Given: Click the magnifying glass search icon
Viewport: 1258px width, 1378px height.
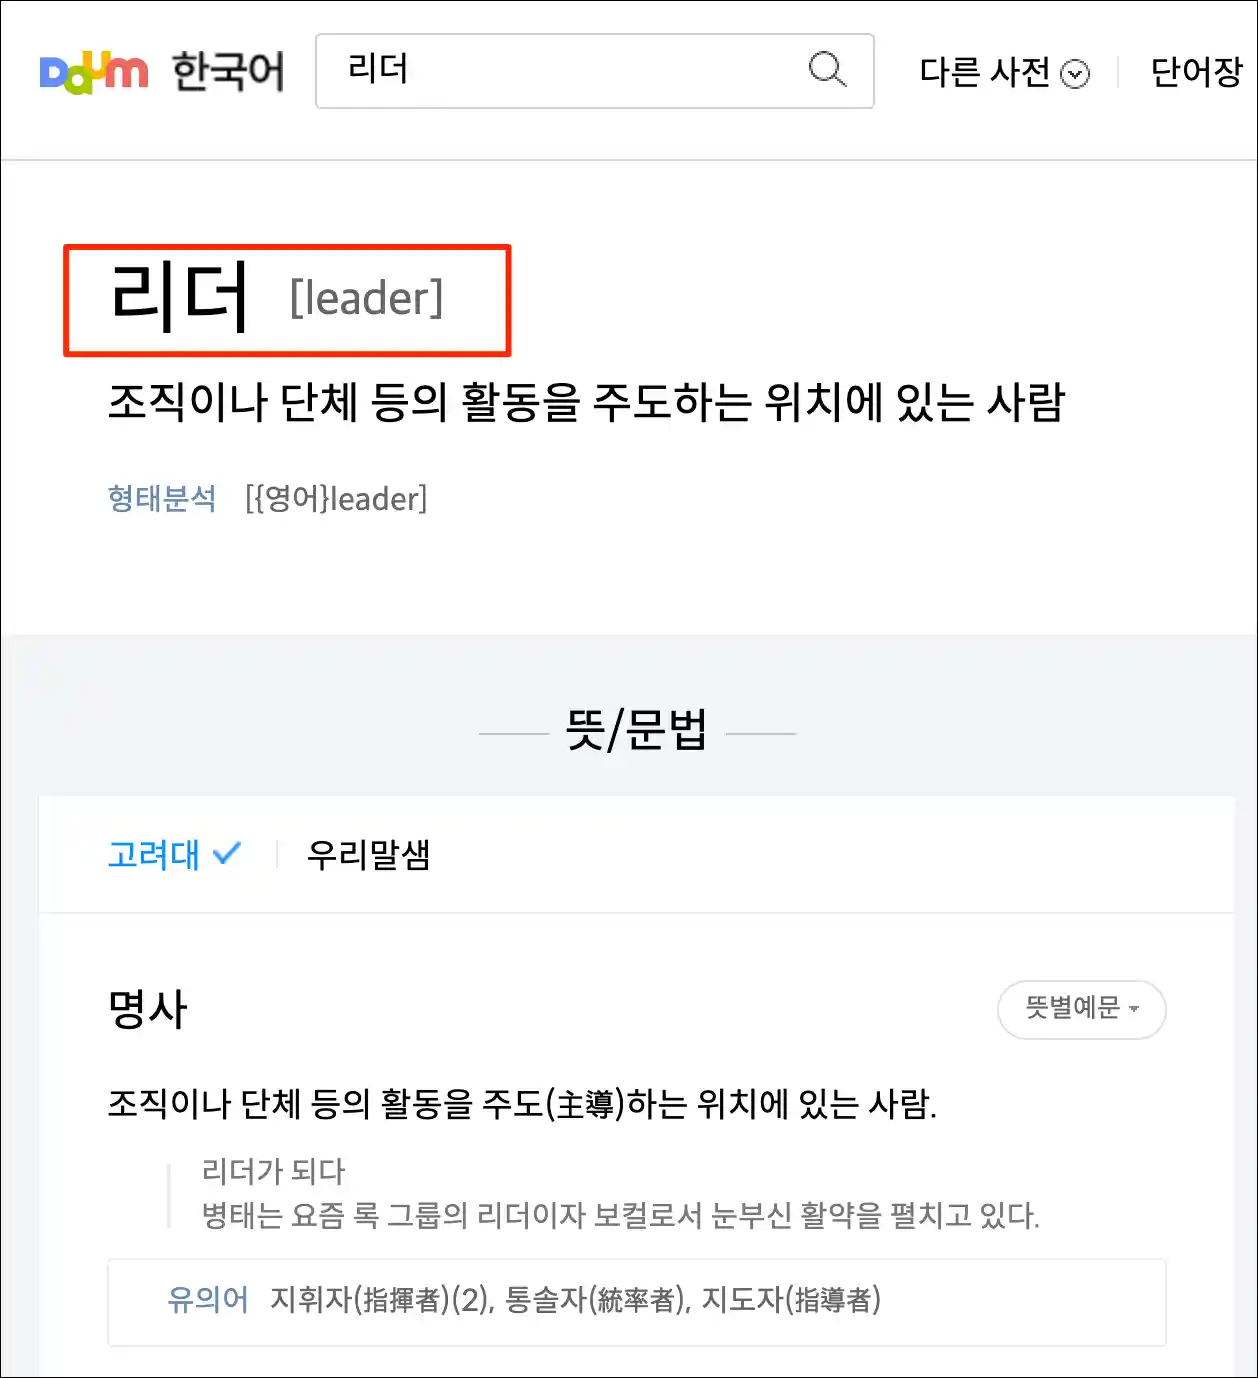Looking at the screenshot, I should click(827, 70).
